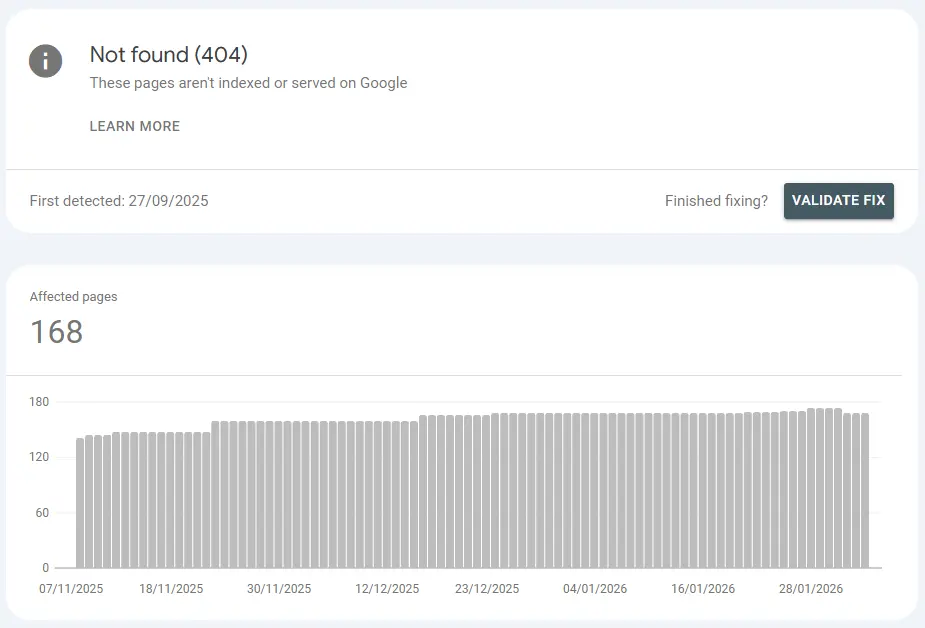Select the First detected date text
Image resolution: width=925 pixels, height=628 pixels.
tap(119, 201)
